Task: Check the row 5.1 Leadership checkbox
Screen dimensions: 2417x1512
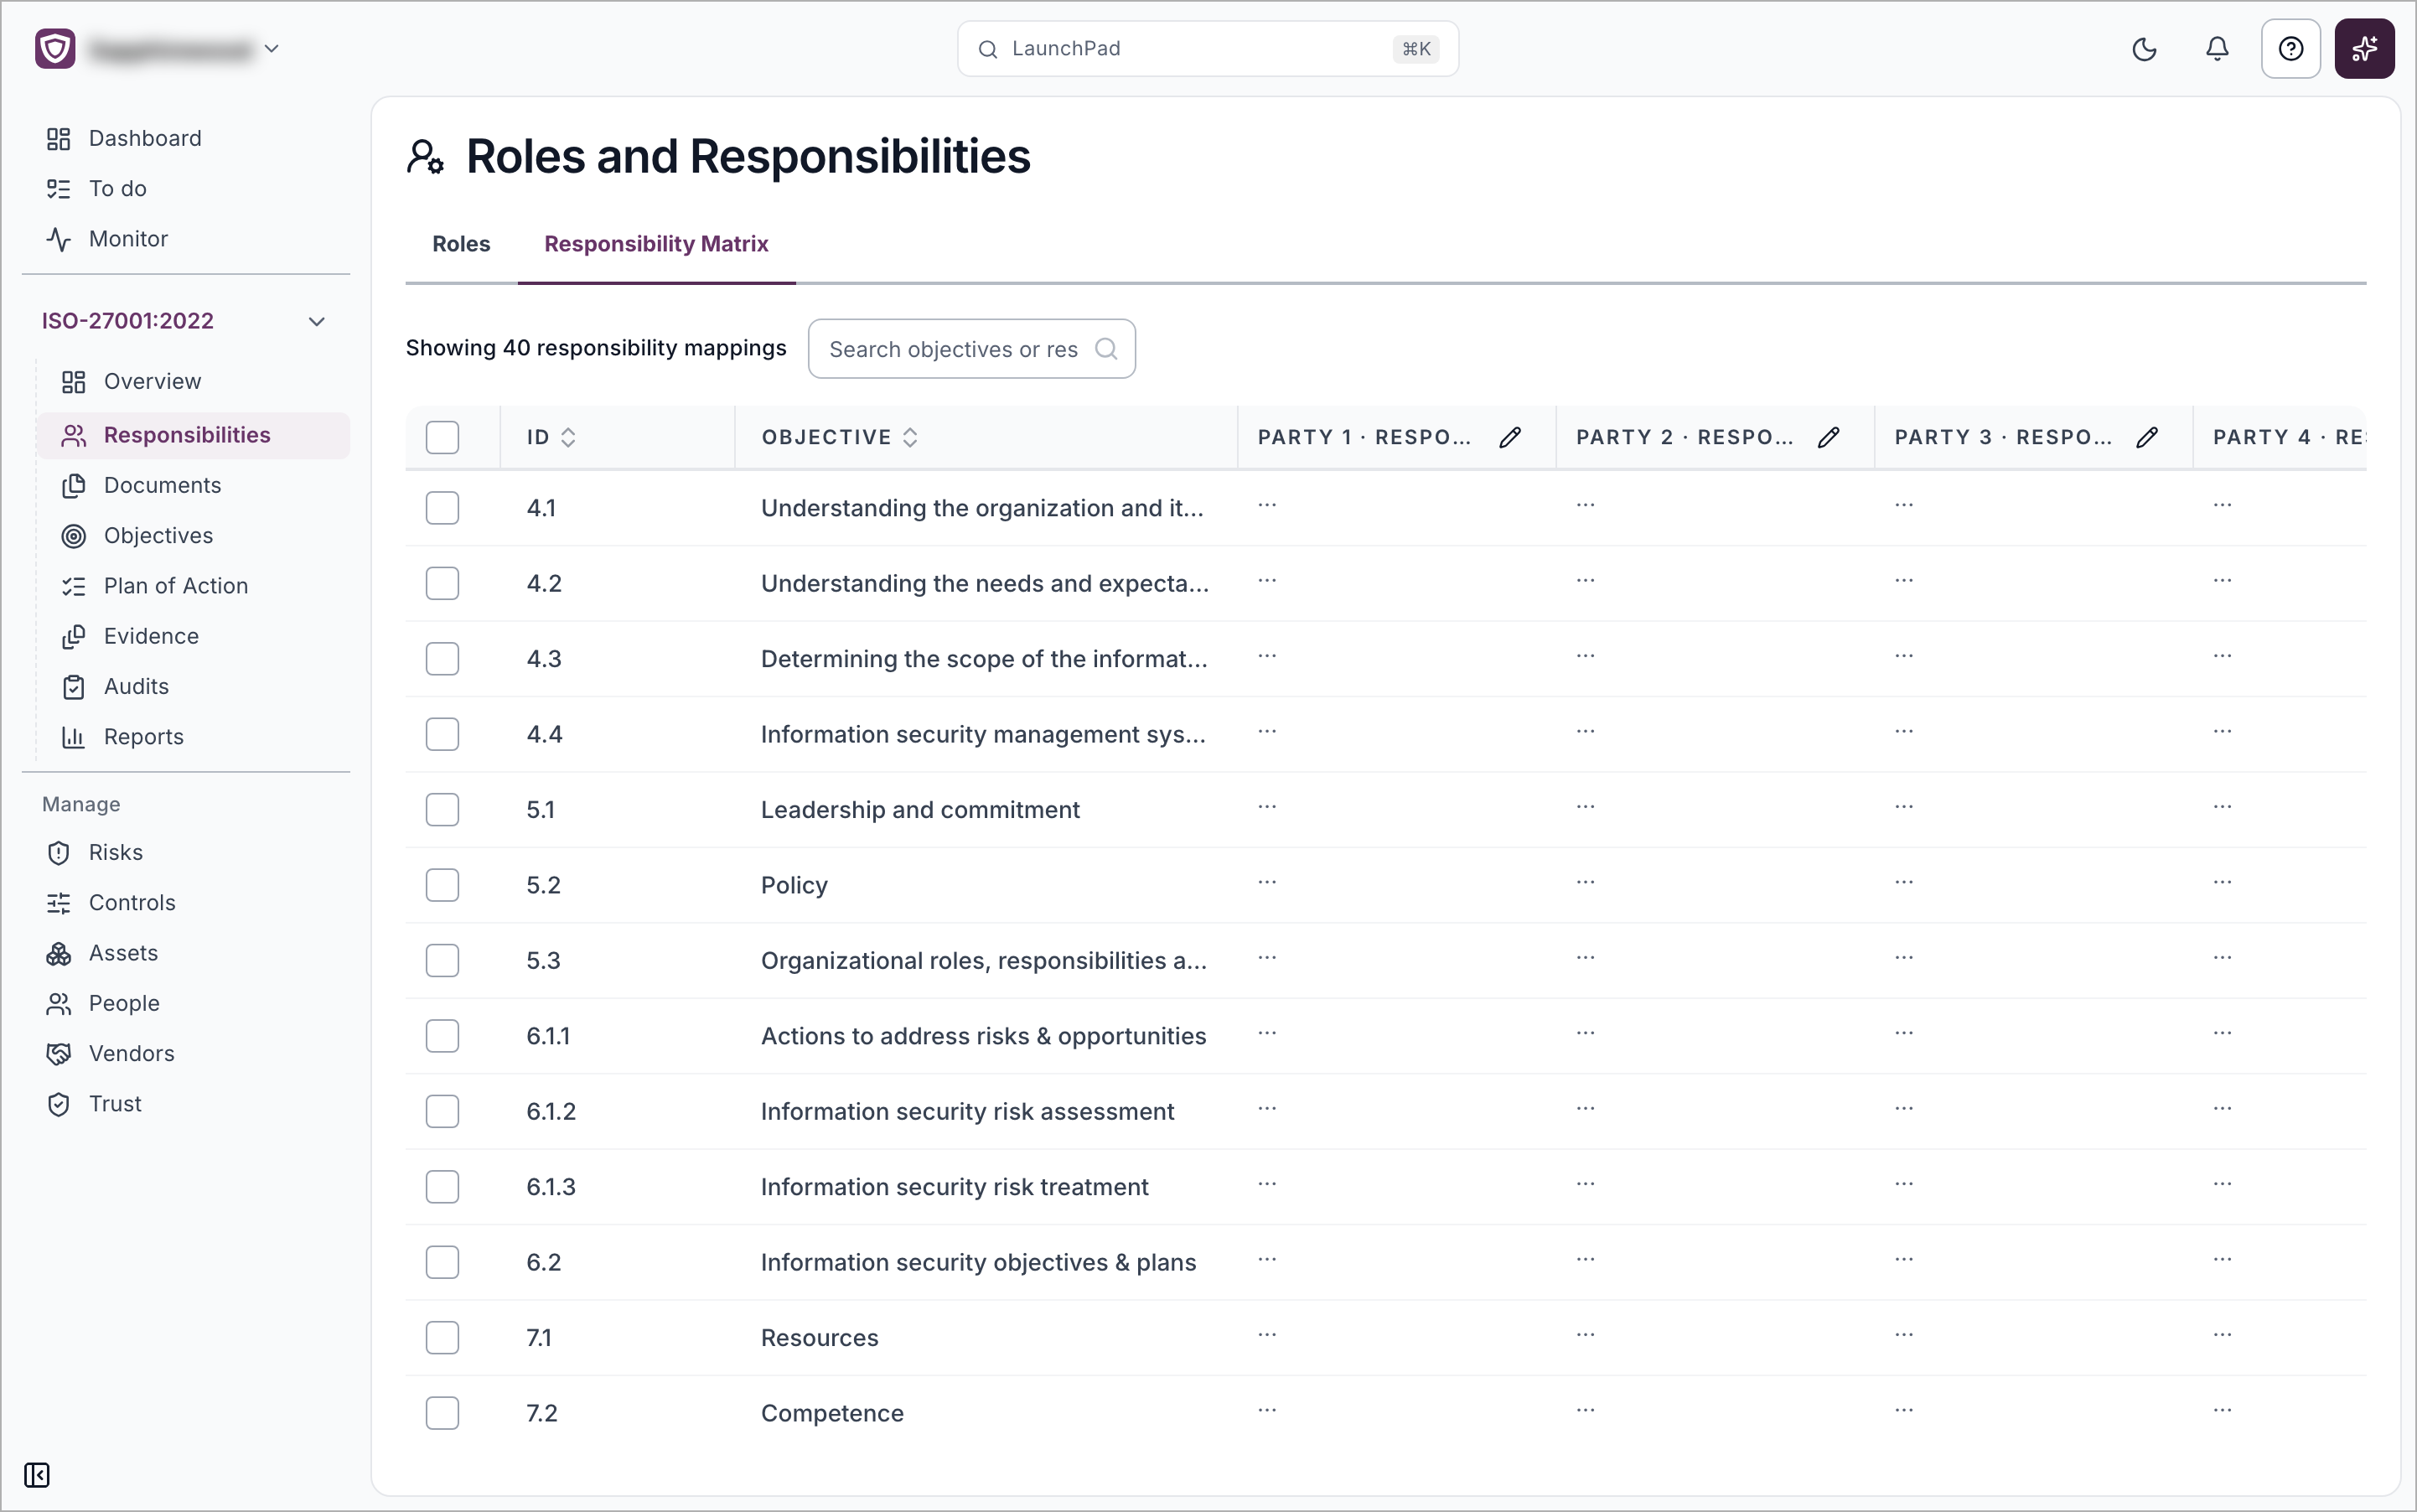Action: 442,810
